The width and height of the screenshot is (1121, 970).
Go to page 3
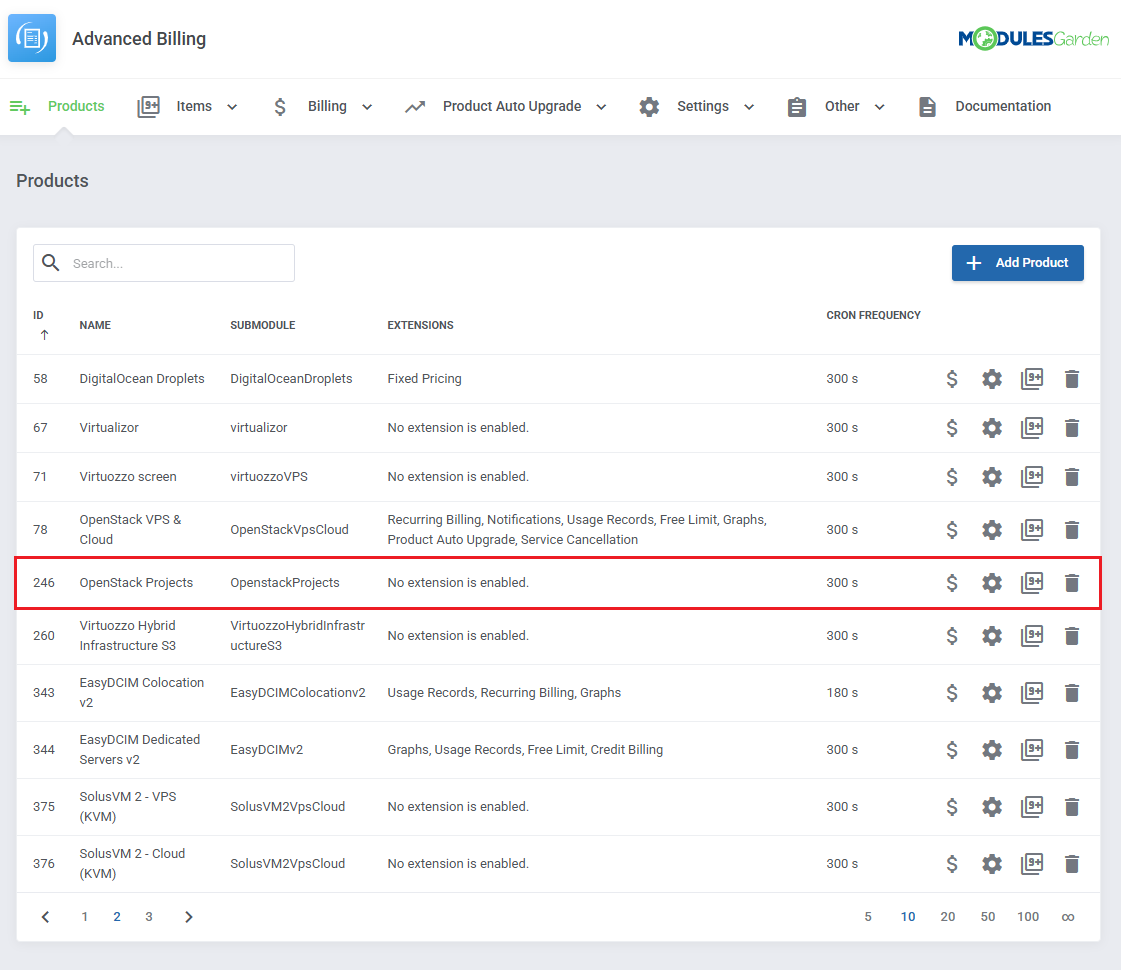point(149,916)
